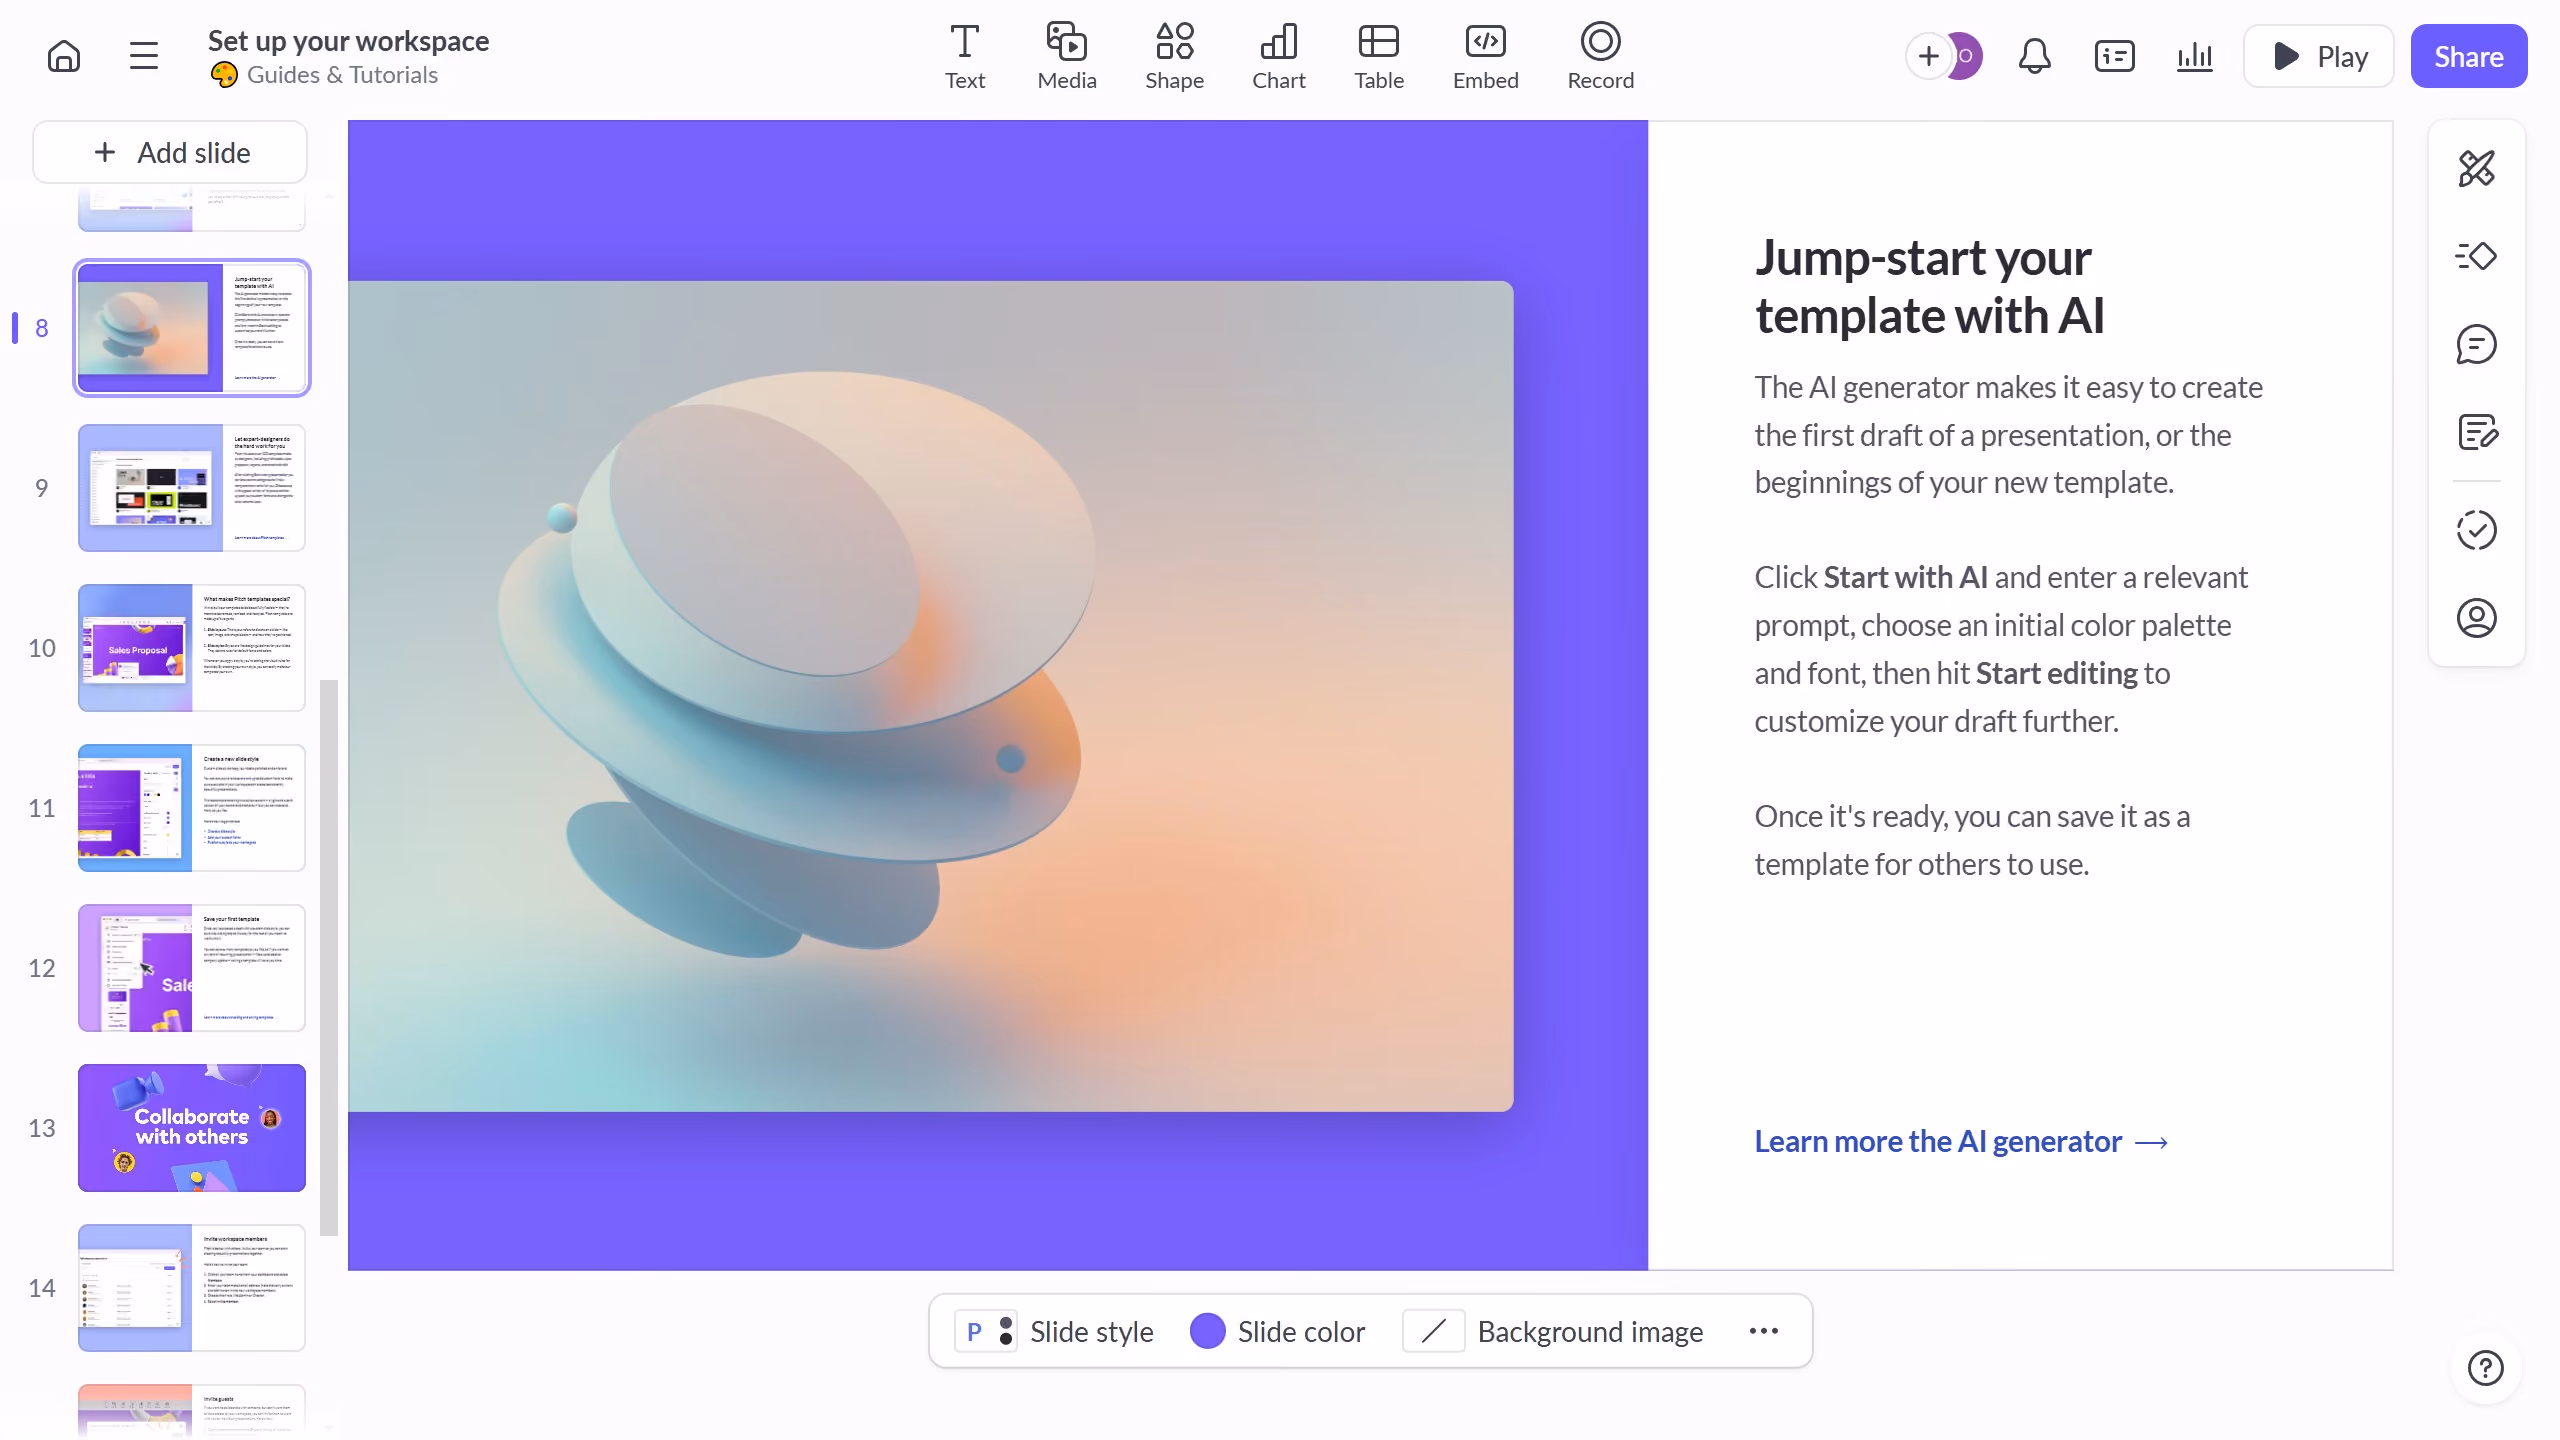Follow Learn more the AI generator link
Viewport: 2560px width, 1440px height.
1961,1141
